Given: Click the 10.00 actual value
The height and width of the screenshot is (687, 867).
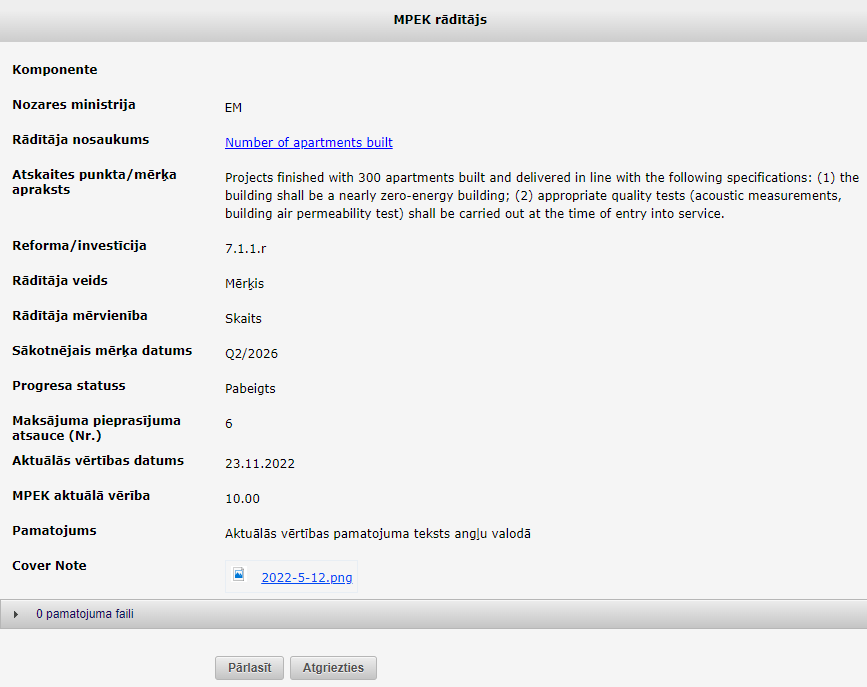Looking at the screenshot, I should coord(242,499).
